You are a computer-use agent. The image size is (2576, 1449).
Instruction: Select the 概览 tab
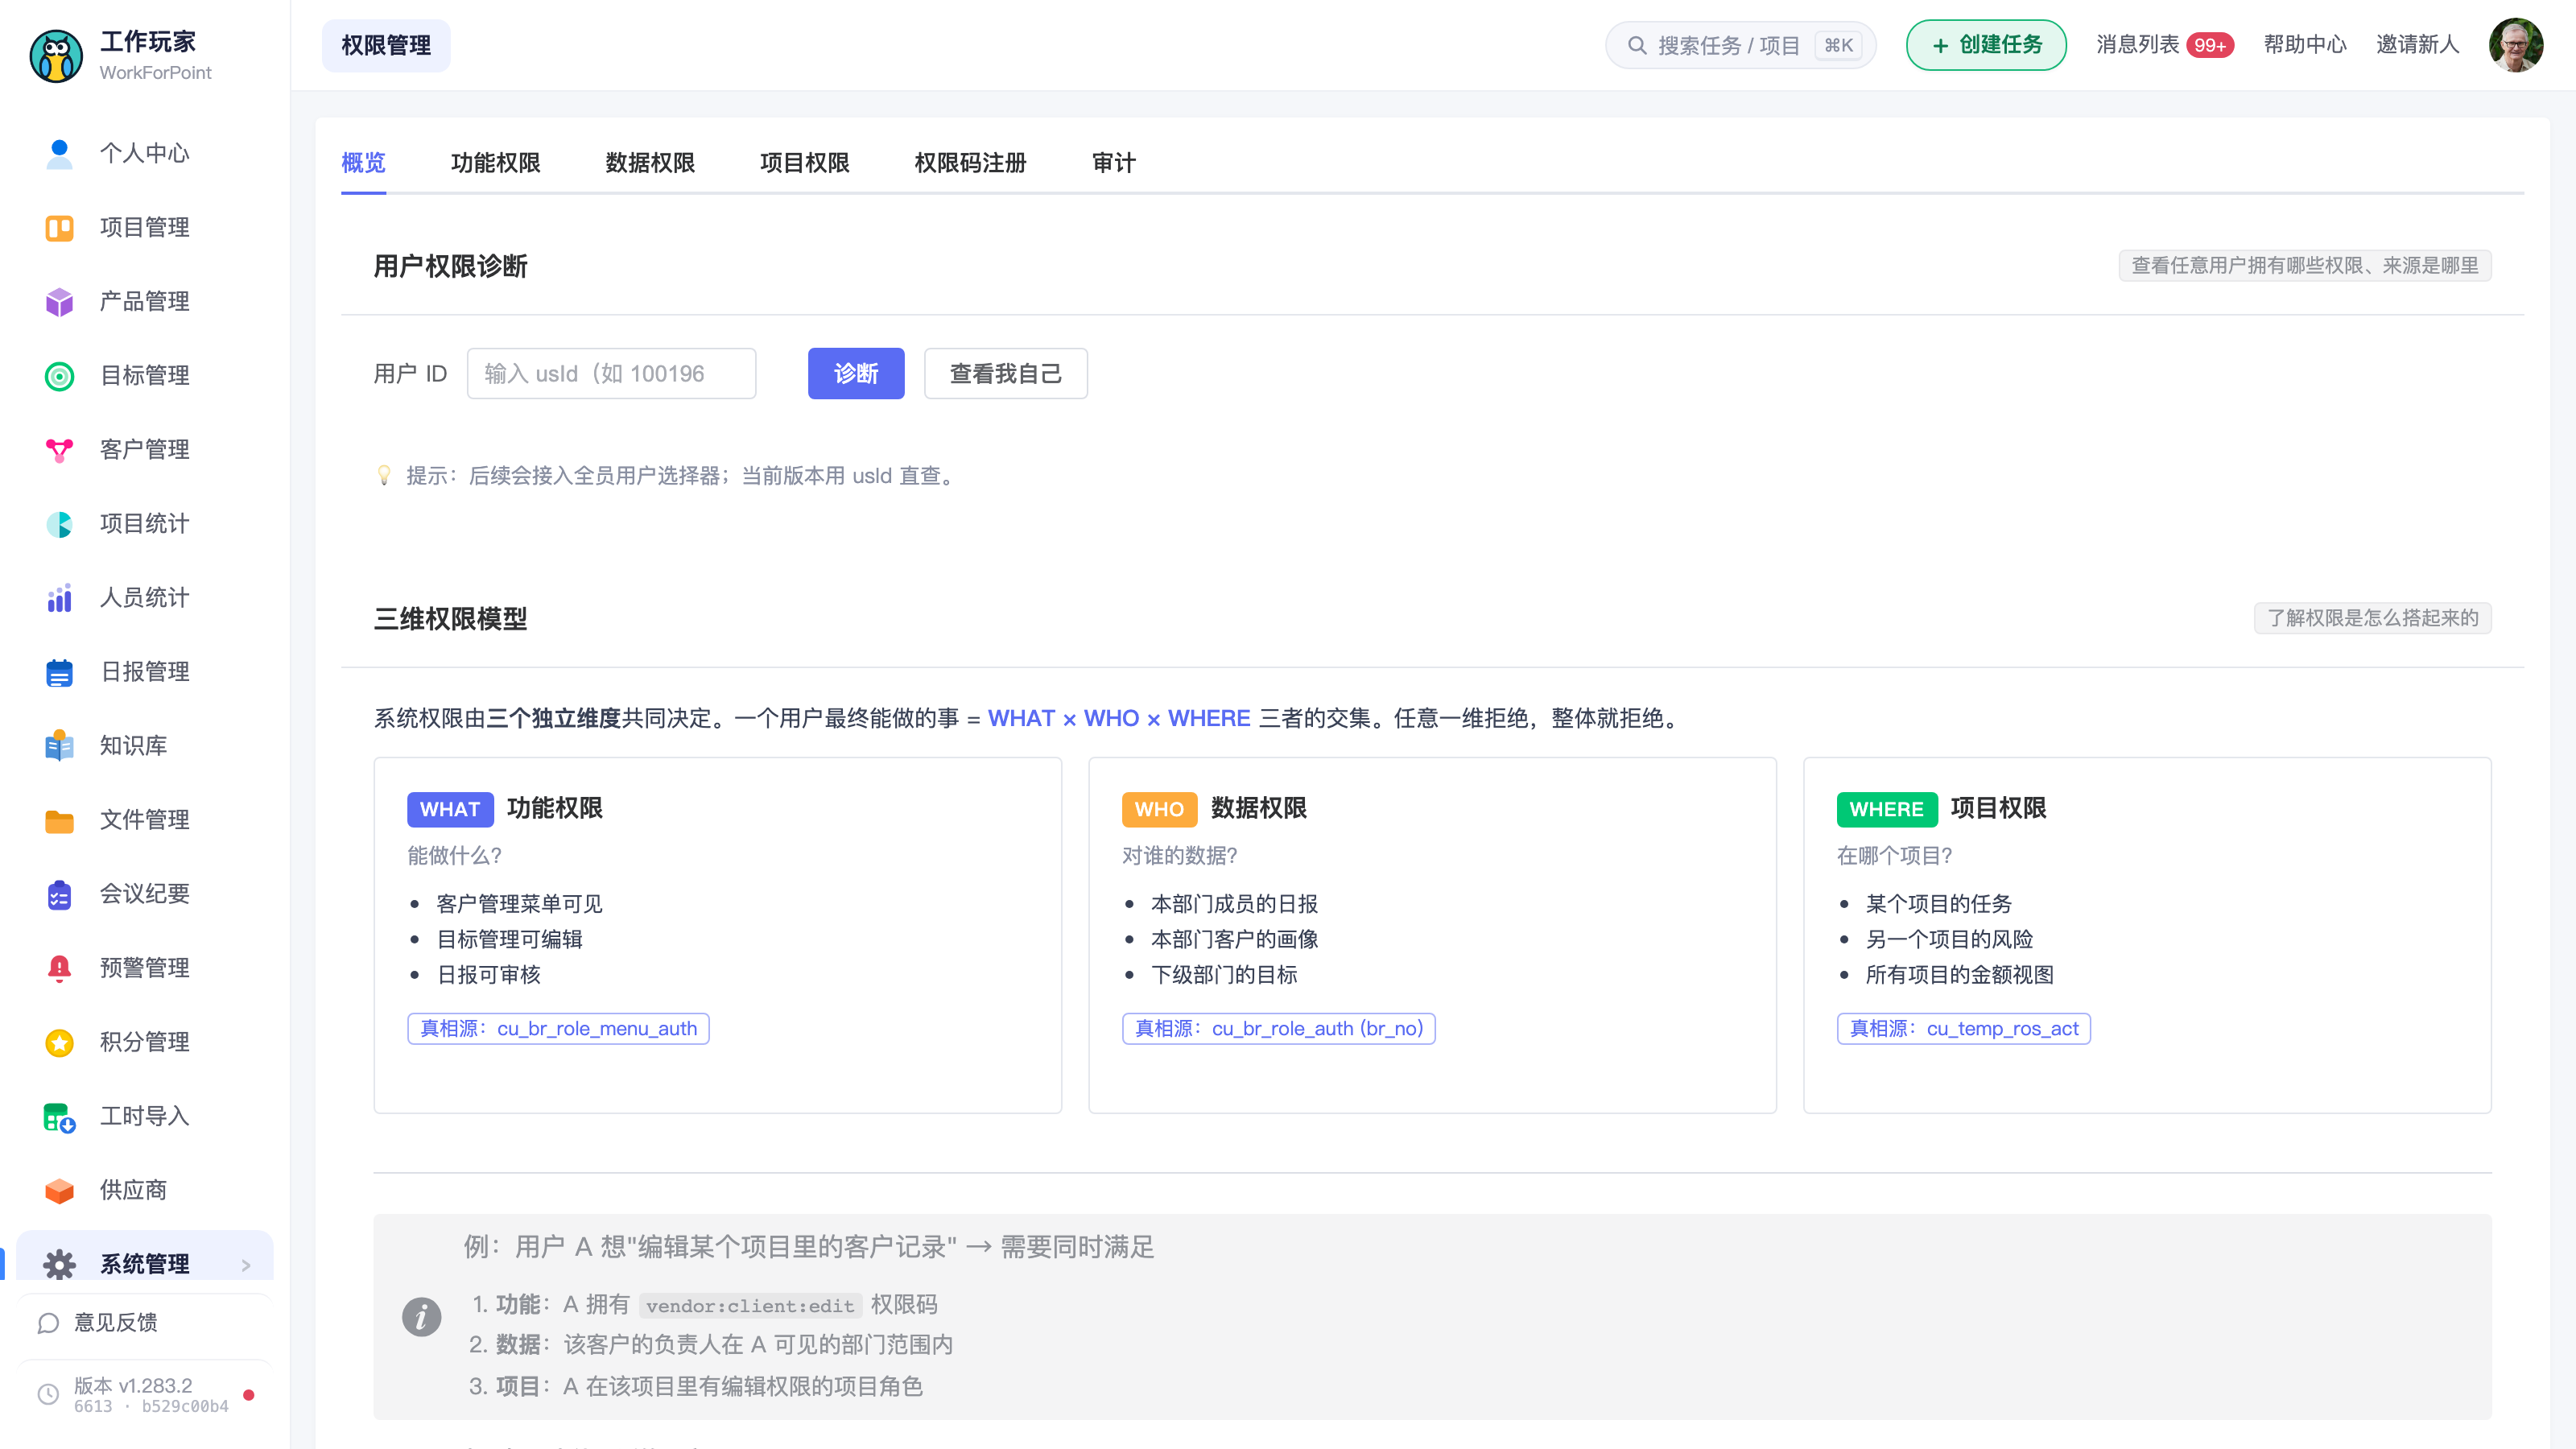363,162
